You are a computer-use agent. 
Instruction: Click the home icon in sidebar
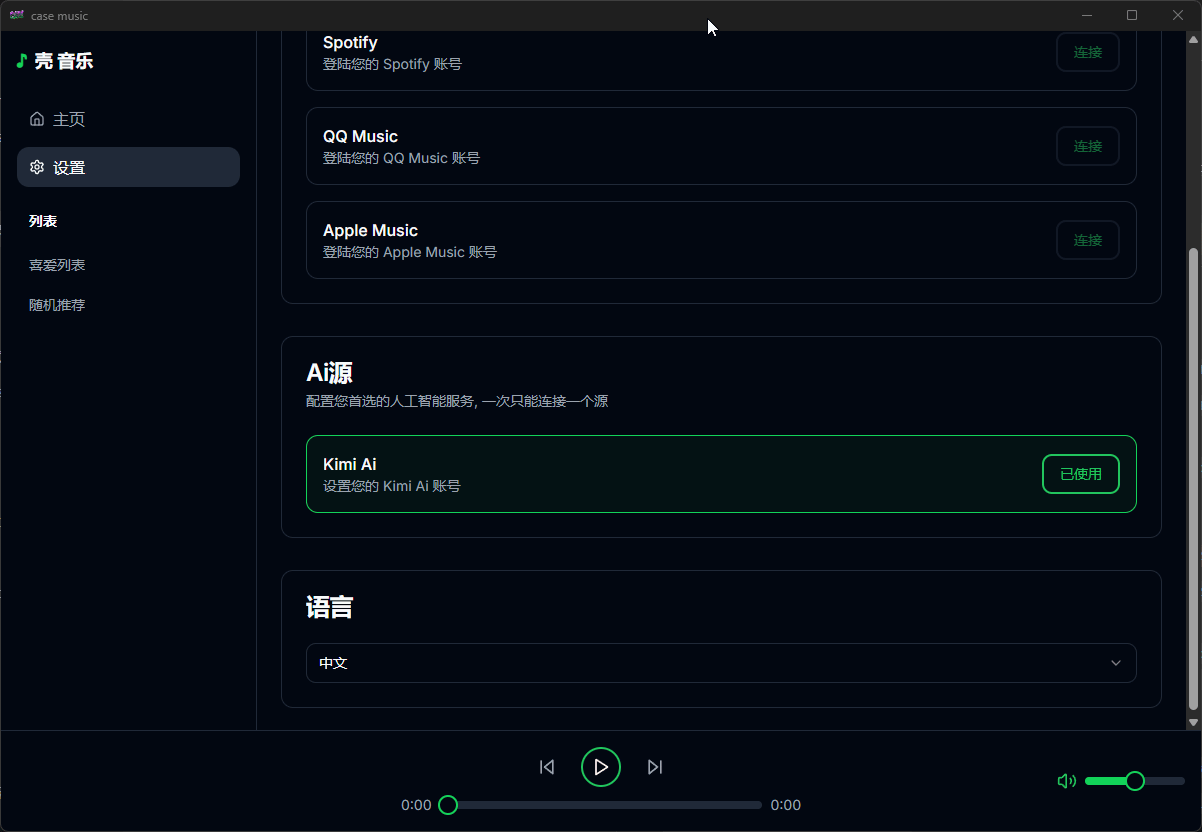coord(37,119)
